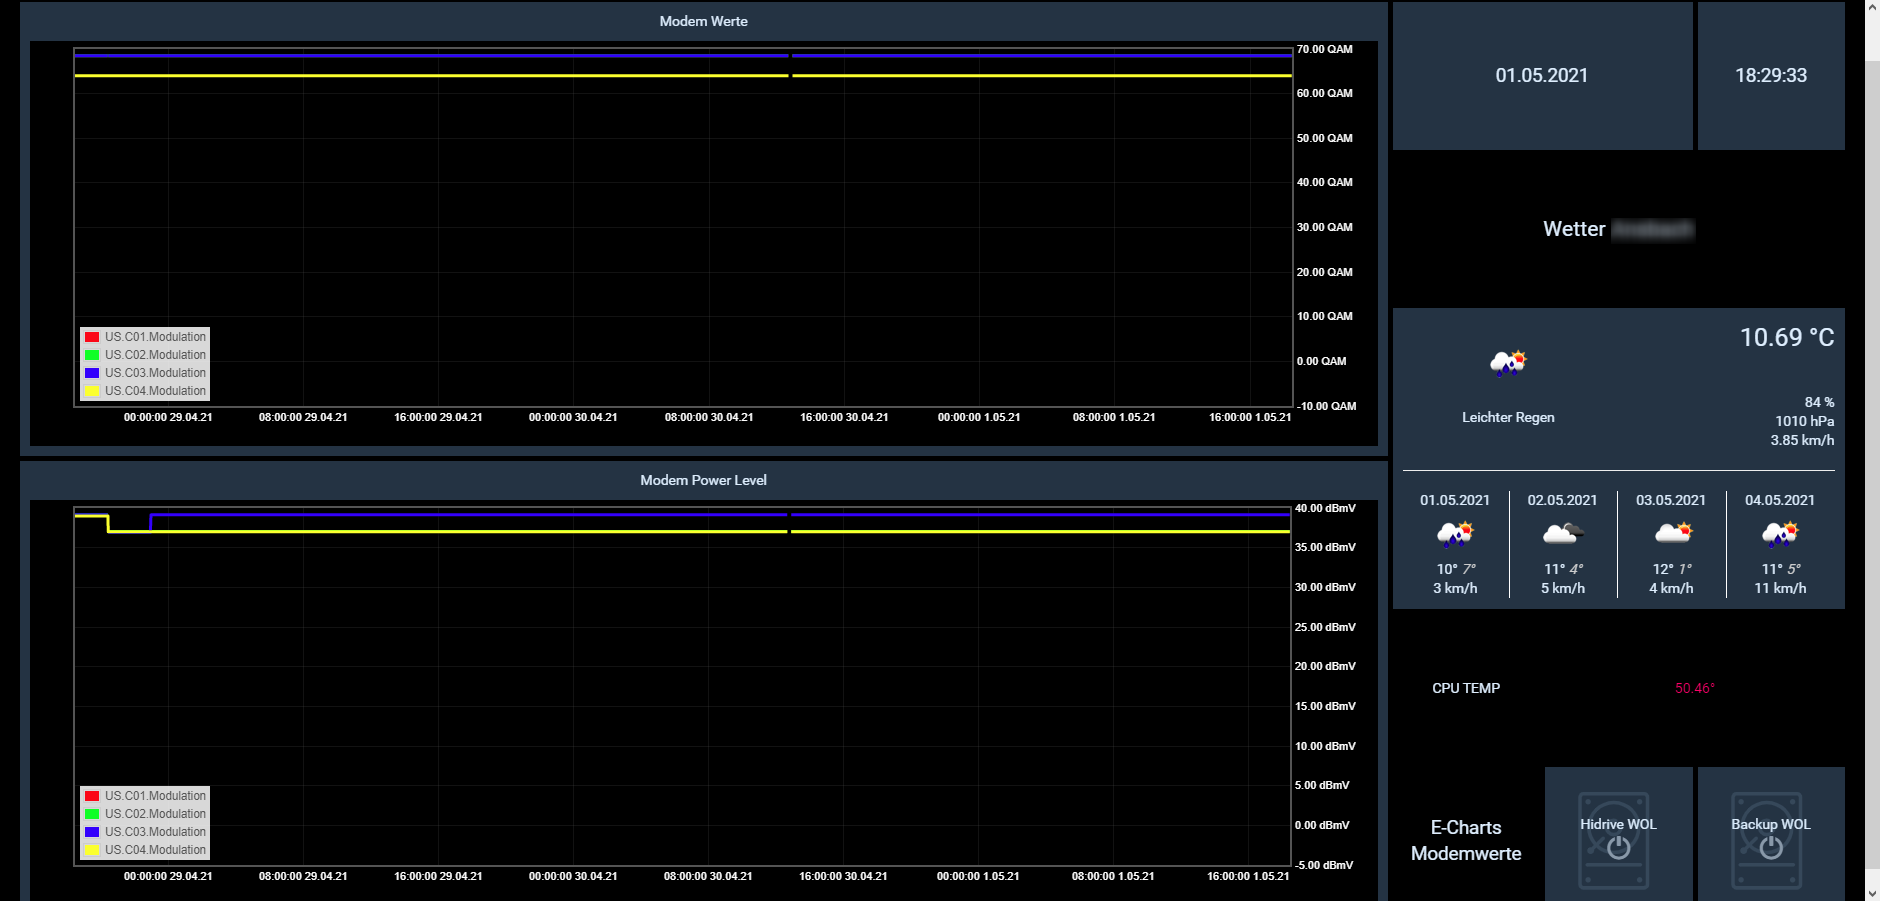This screenshot has height=901, width=1880.
Task: Click the wind speed 3.85 km/h
Action: (x=1802, y=440)
